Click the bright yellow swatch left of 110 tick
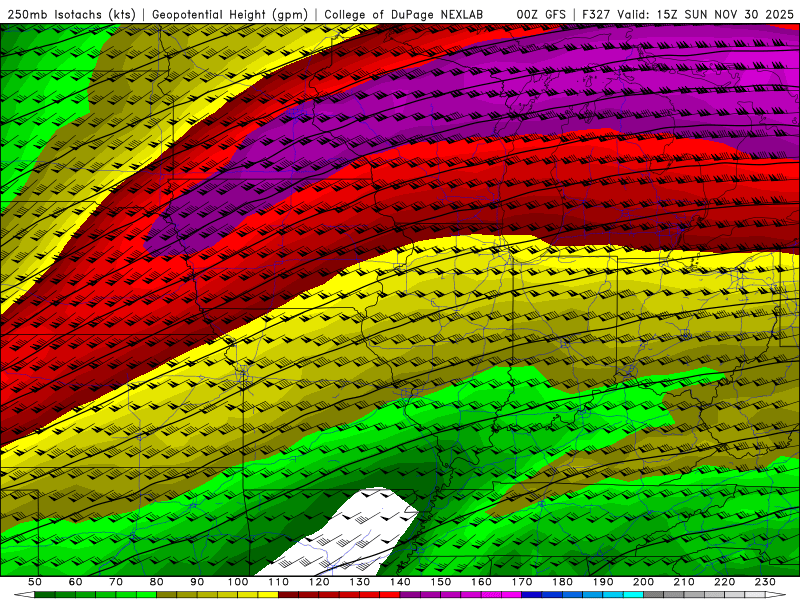The height and width of the screenshot is (600, 800). click(x=268, y=595)
